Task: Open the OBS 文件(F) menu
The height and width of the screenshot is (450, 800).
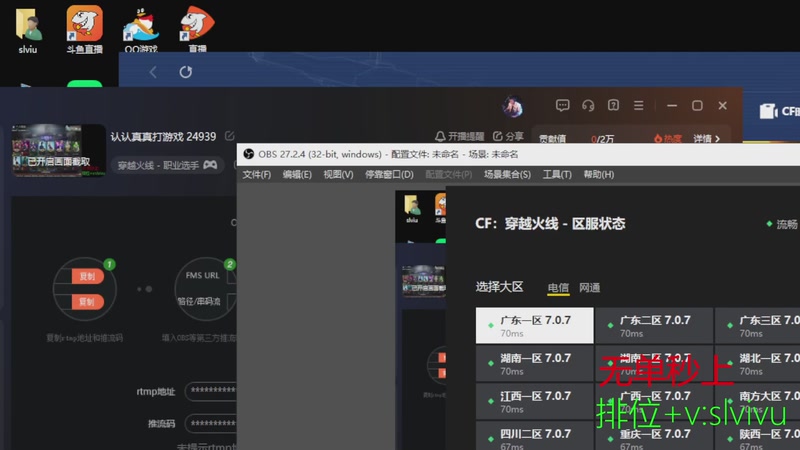Action: point(257,174)
